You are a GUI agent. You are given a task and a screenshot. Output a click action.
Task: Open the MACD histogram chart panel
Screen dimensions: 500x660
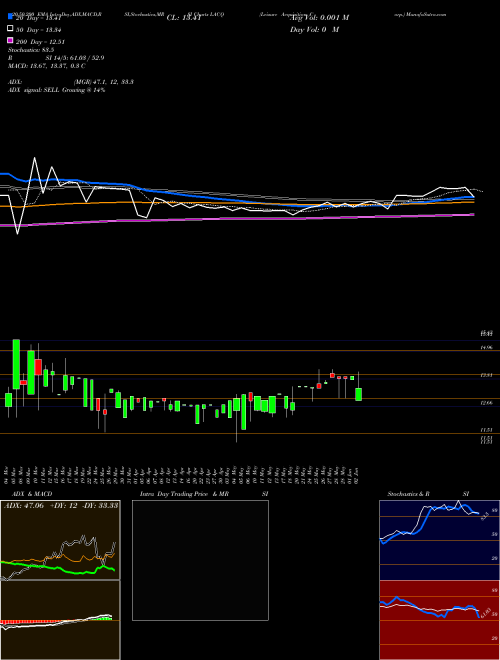[x=60, y=620]
